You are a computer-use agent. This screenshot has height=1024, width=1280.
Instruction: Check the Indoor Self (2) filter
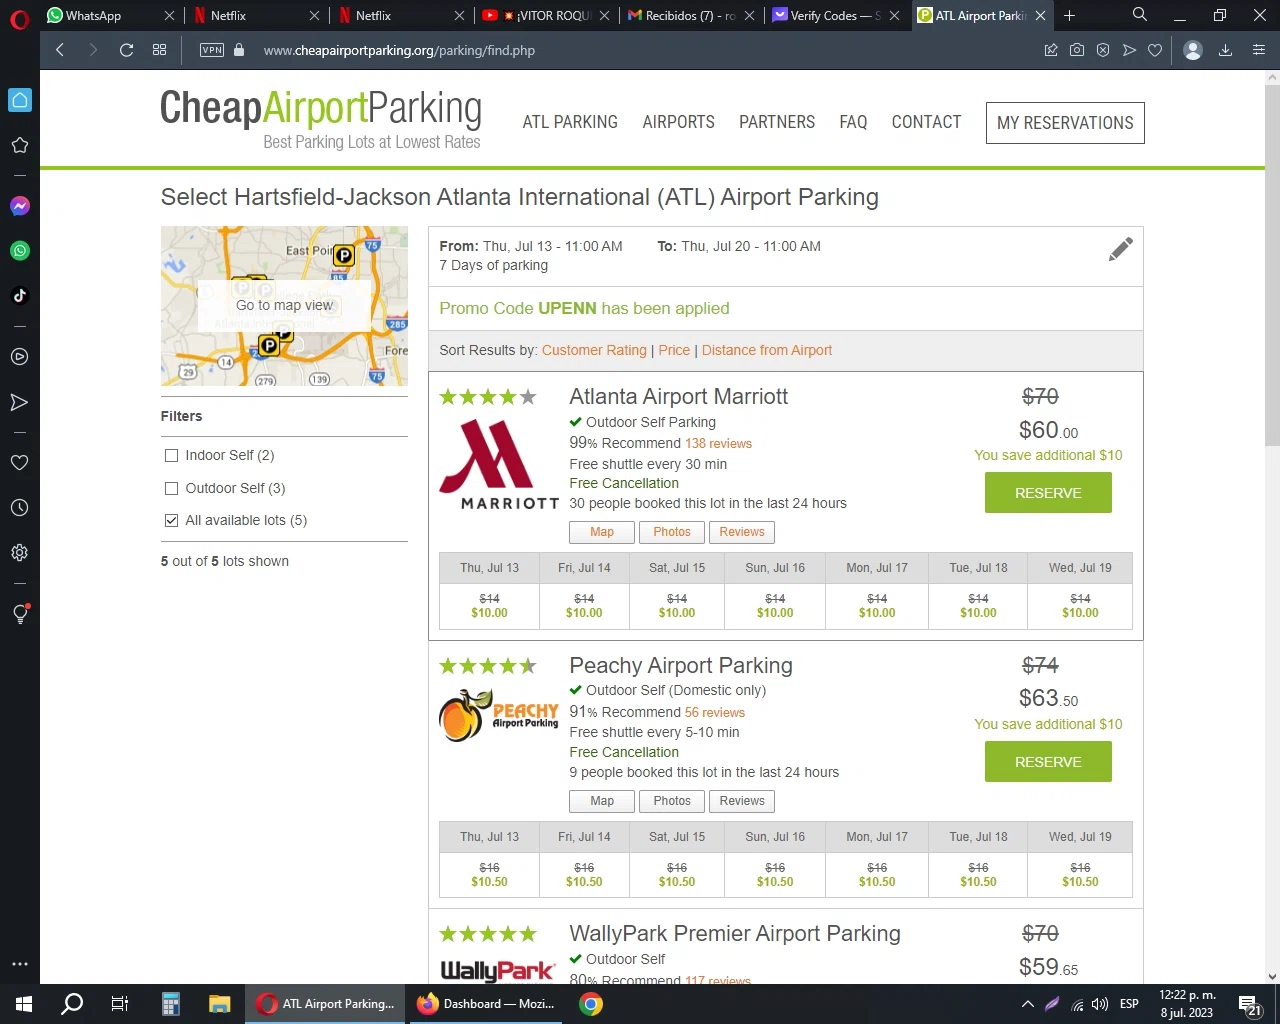pos(171,456)
